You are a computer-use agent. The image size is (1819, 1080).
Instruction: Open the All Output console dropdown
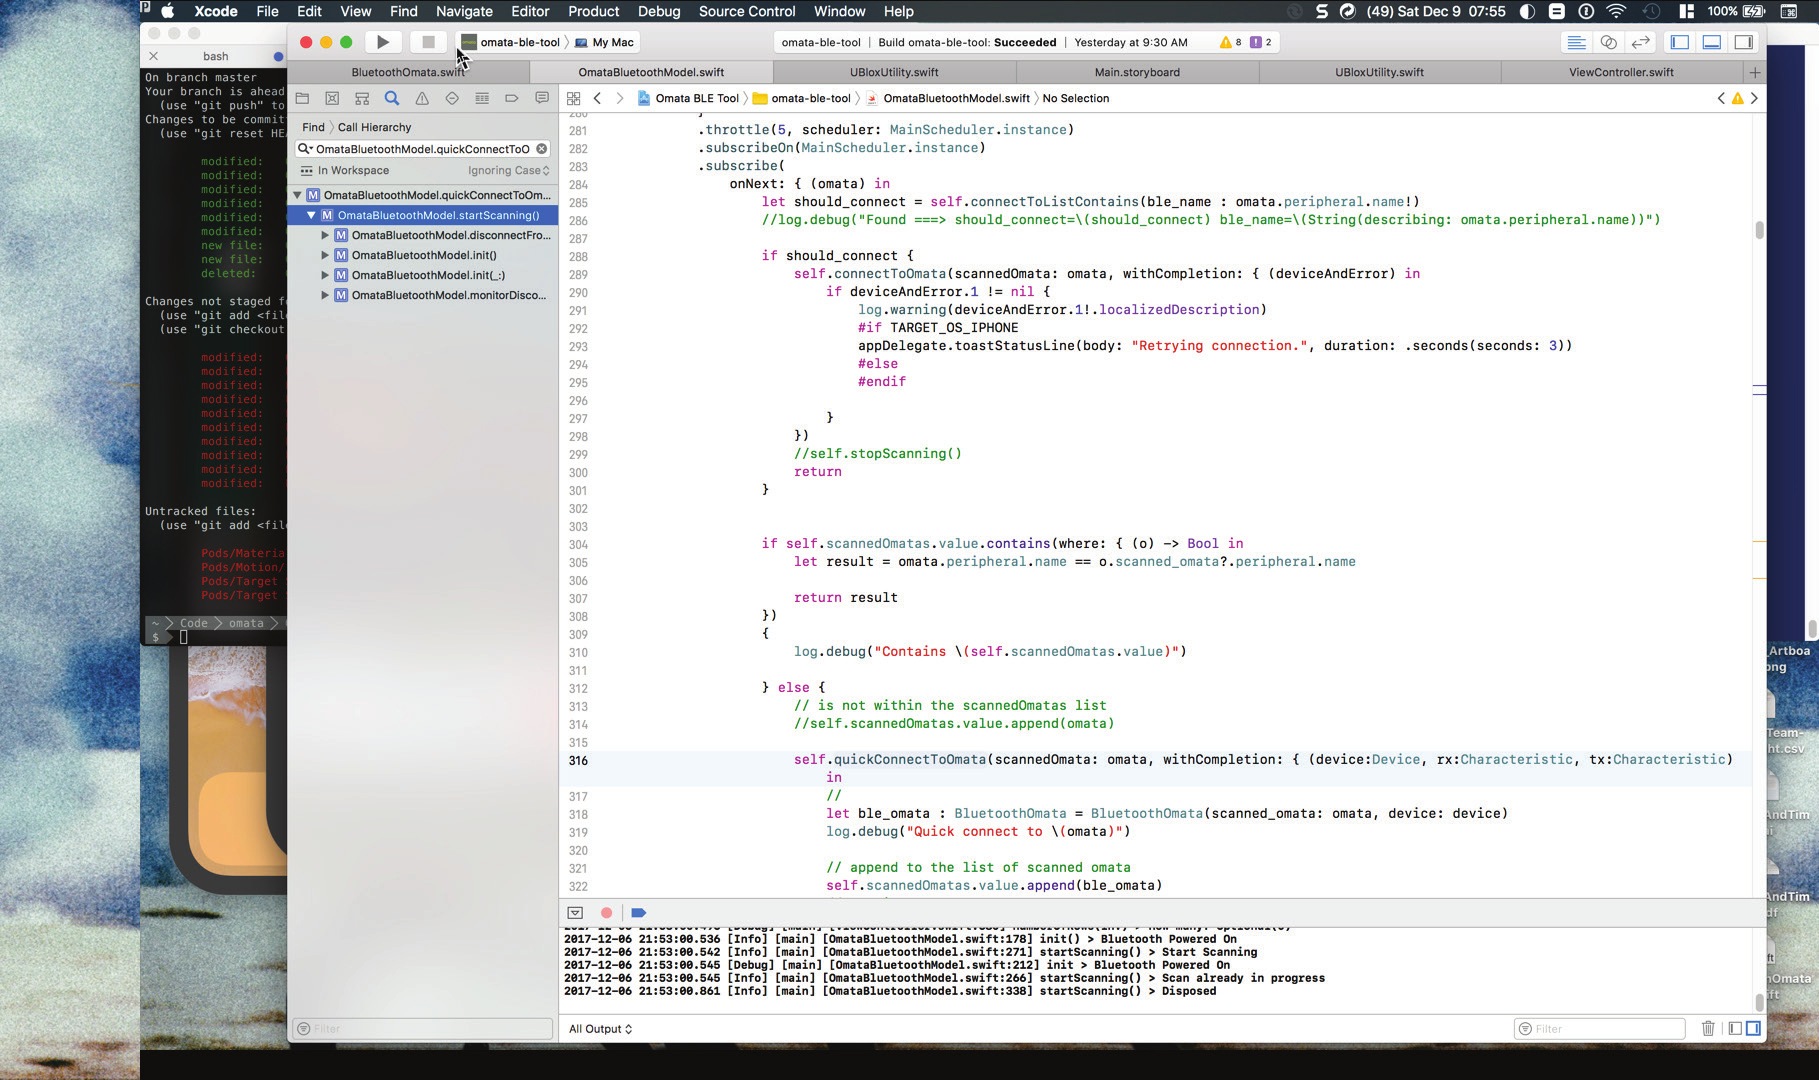pos(600,1028)
